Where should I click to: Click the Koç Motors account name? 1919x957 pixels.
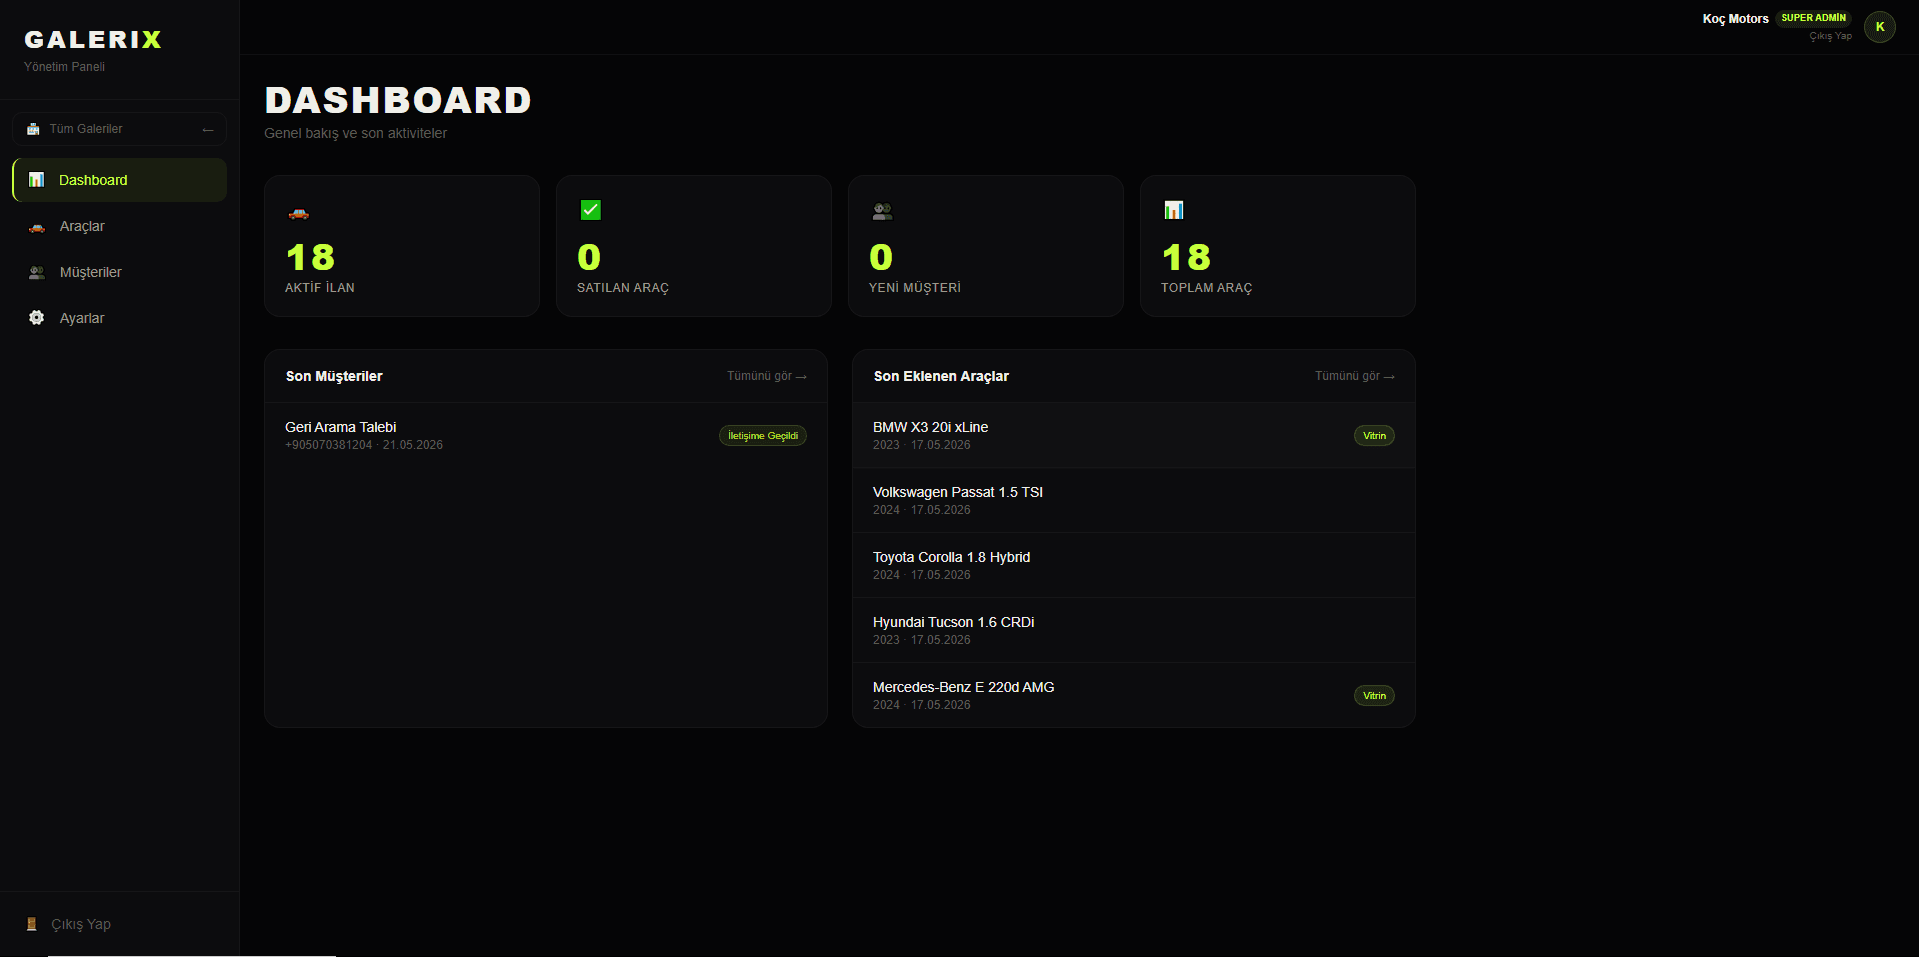(1735, 19)
